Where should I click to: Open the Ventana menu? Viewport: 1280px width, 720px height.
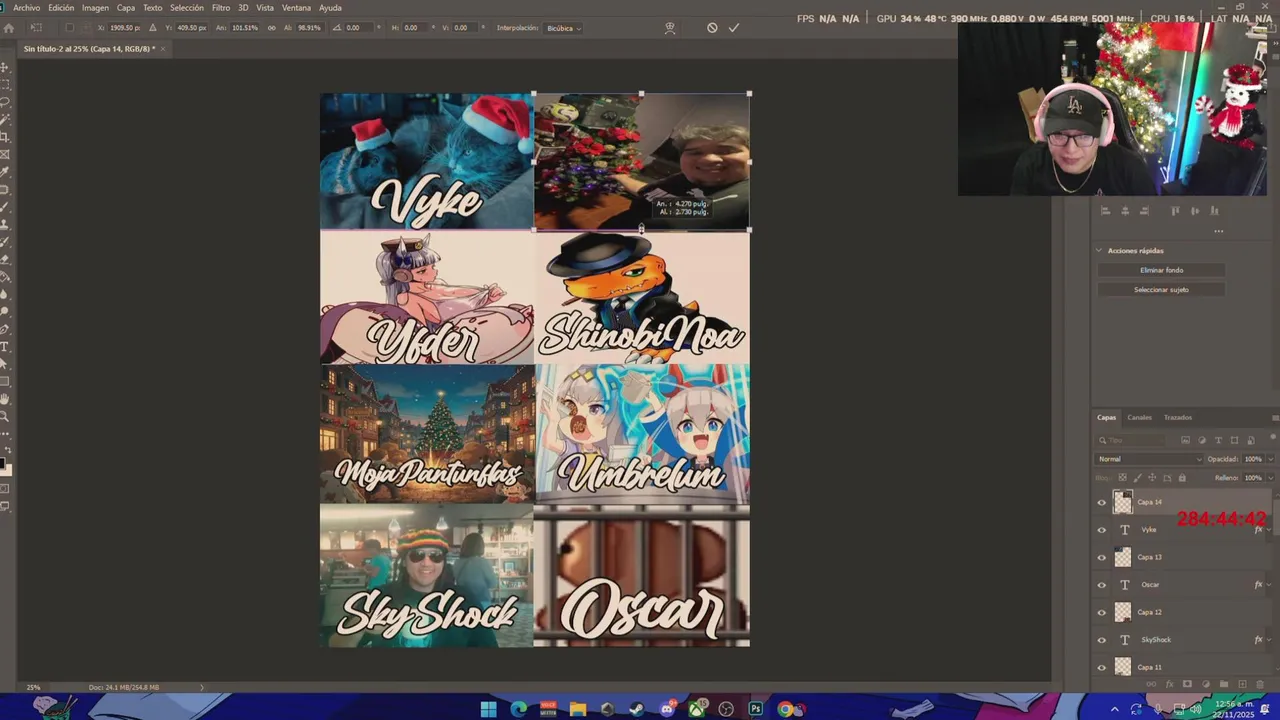click(x=296, y=8)
